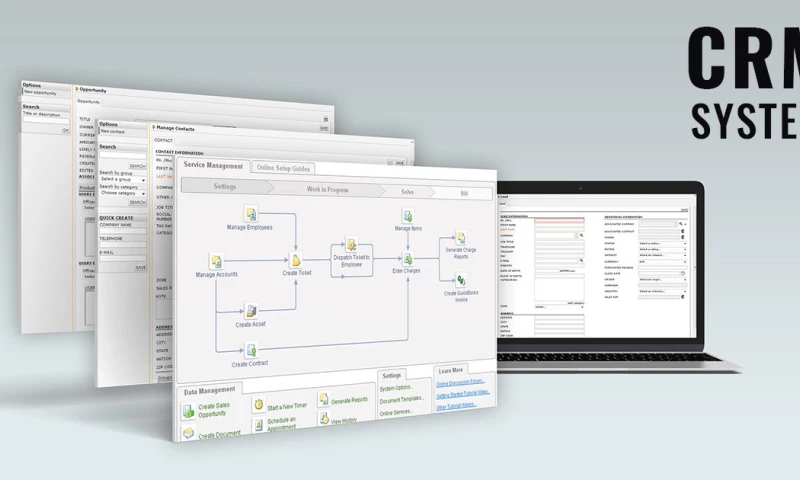Click the icon beside the Owner field on laptop
The image size is (800, 480).
[x=683, y=237]
